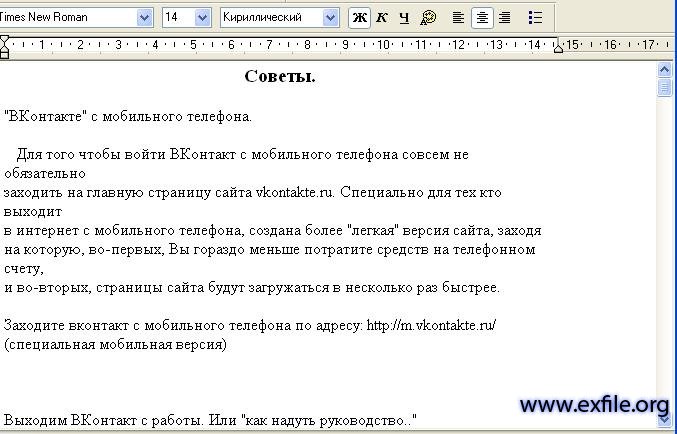The height and width of the screenshot is (434, 677).
Task: Open the font size 14 dropdown arrow
Action: [x=202, y=18]
